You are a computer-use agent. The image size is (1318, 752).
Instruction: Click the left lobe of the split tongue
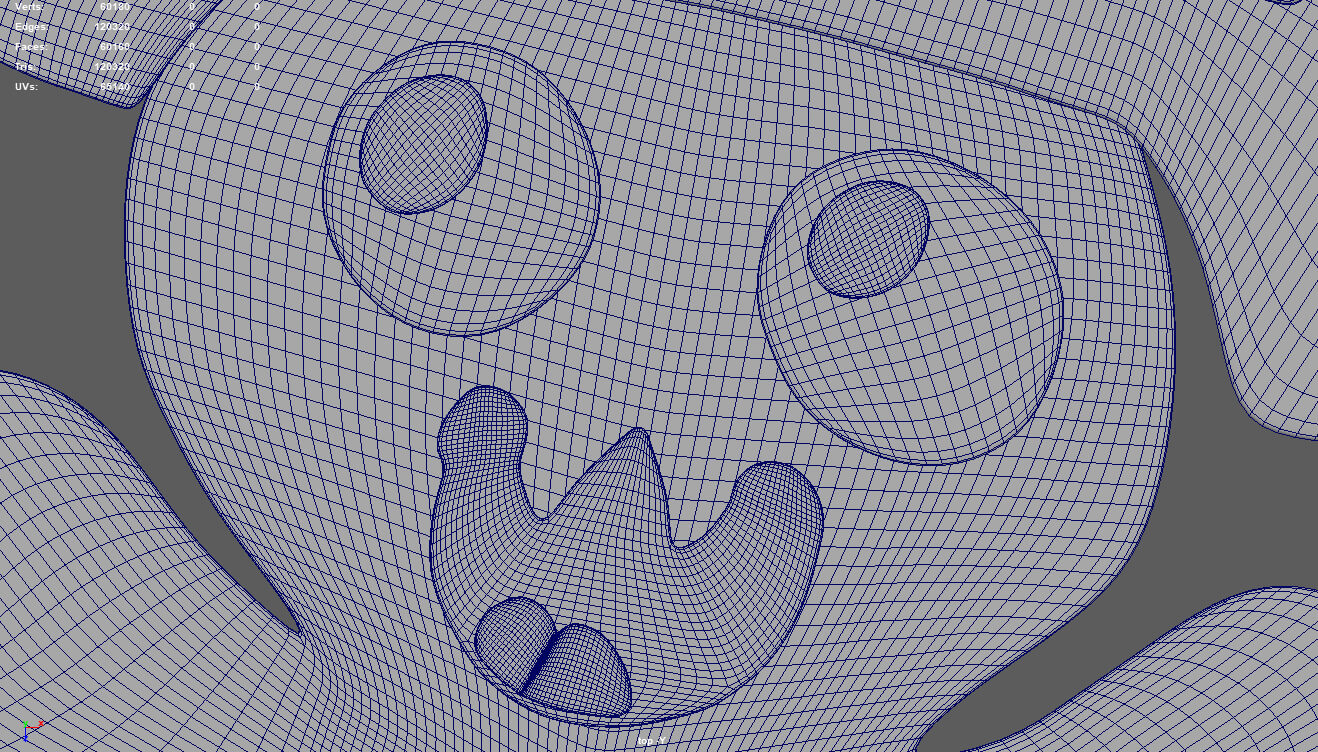512,640
